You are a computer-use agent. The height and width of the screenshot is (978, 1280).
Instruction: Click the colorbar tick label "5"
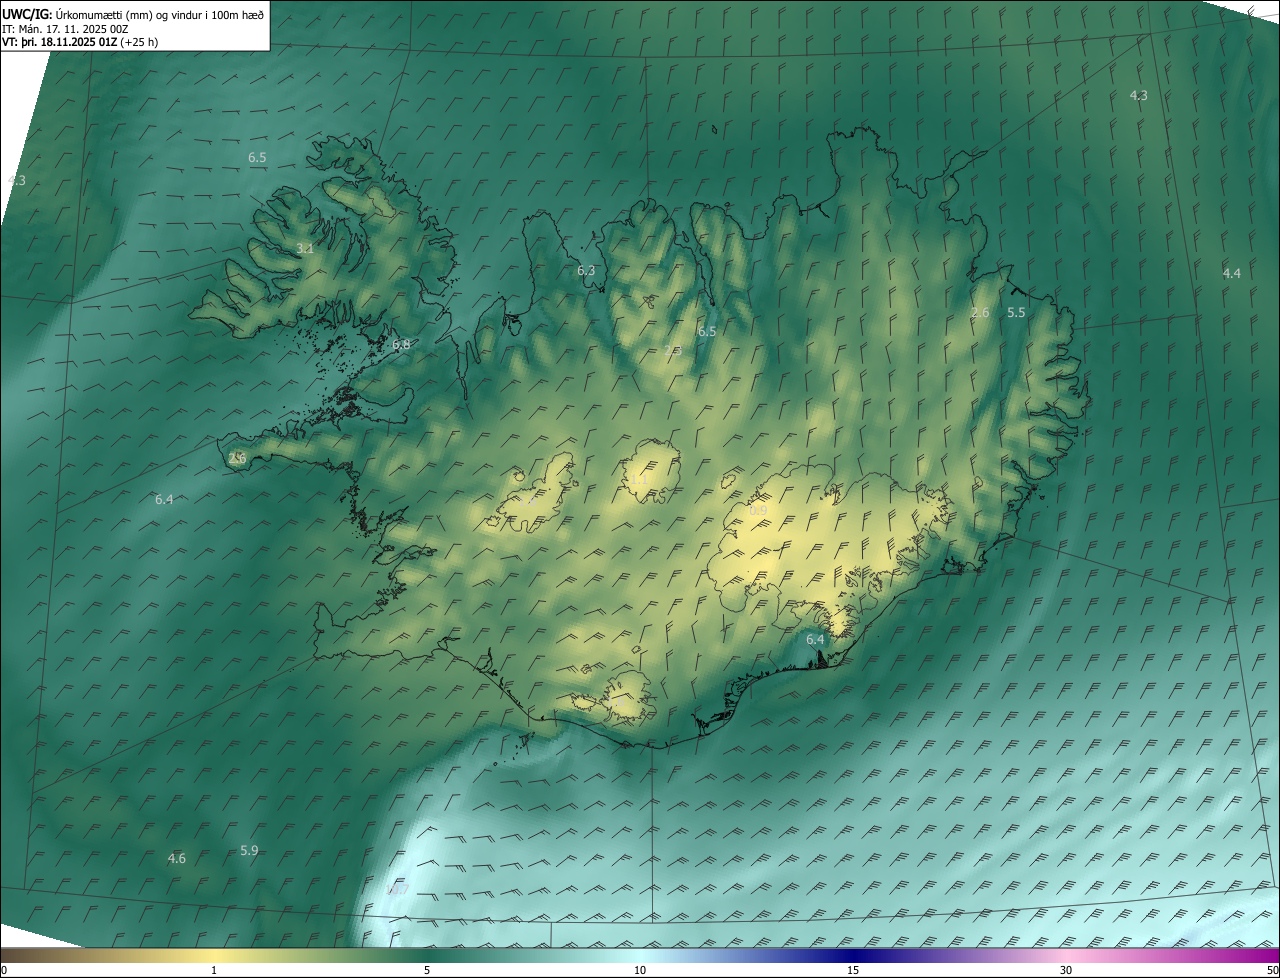pos(427,970)
